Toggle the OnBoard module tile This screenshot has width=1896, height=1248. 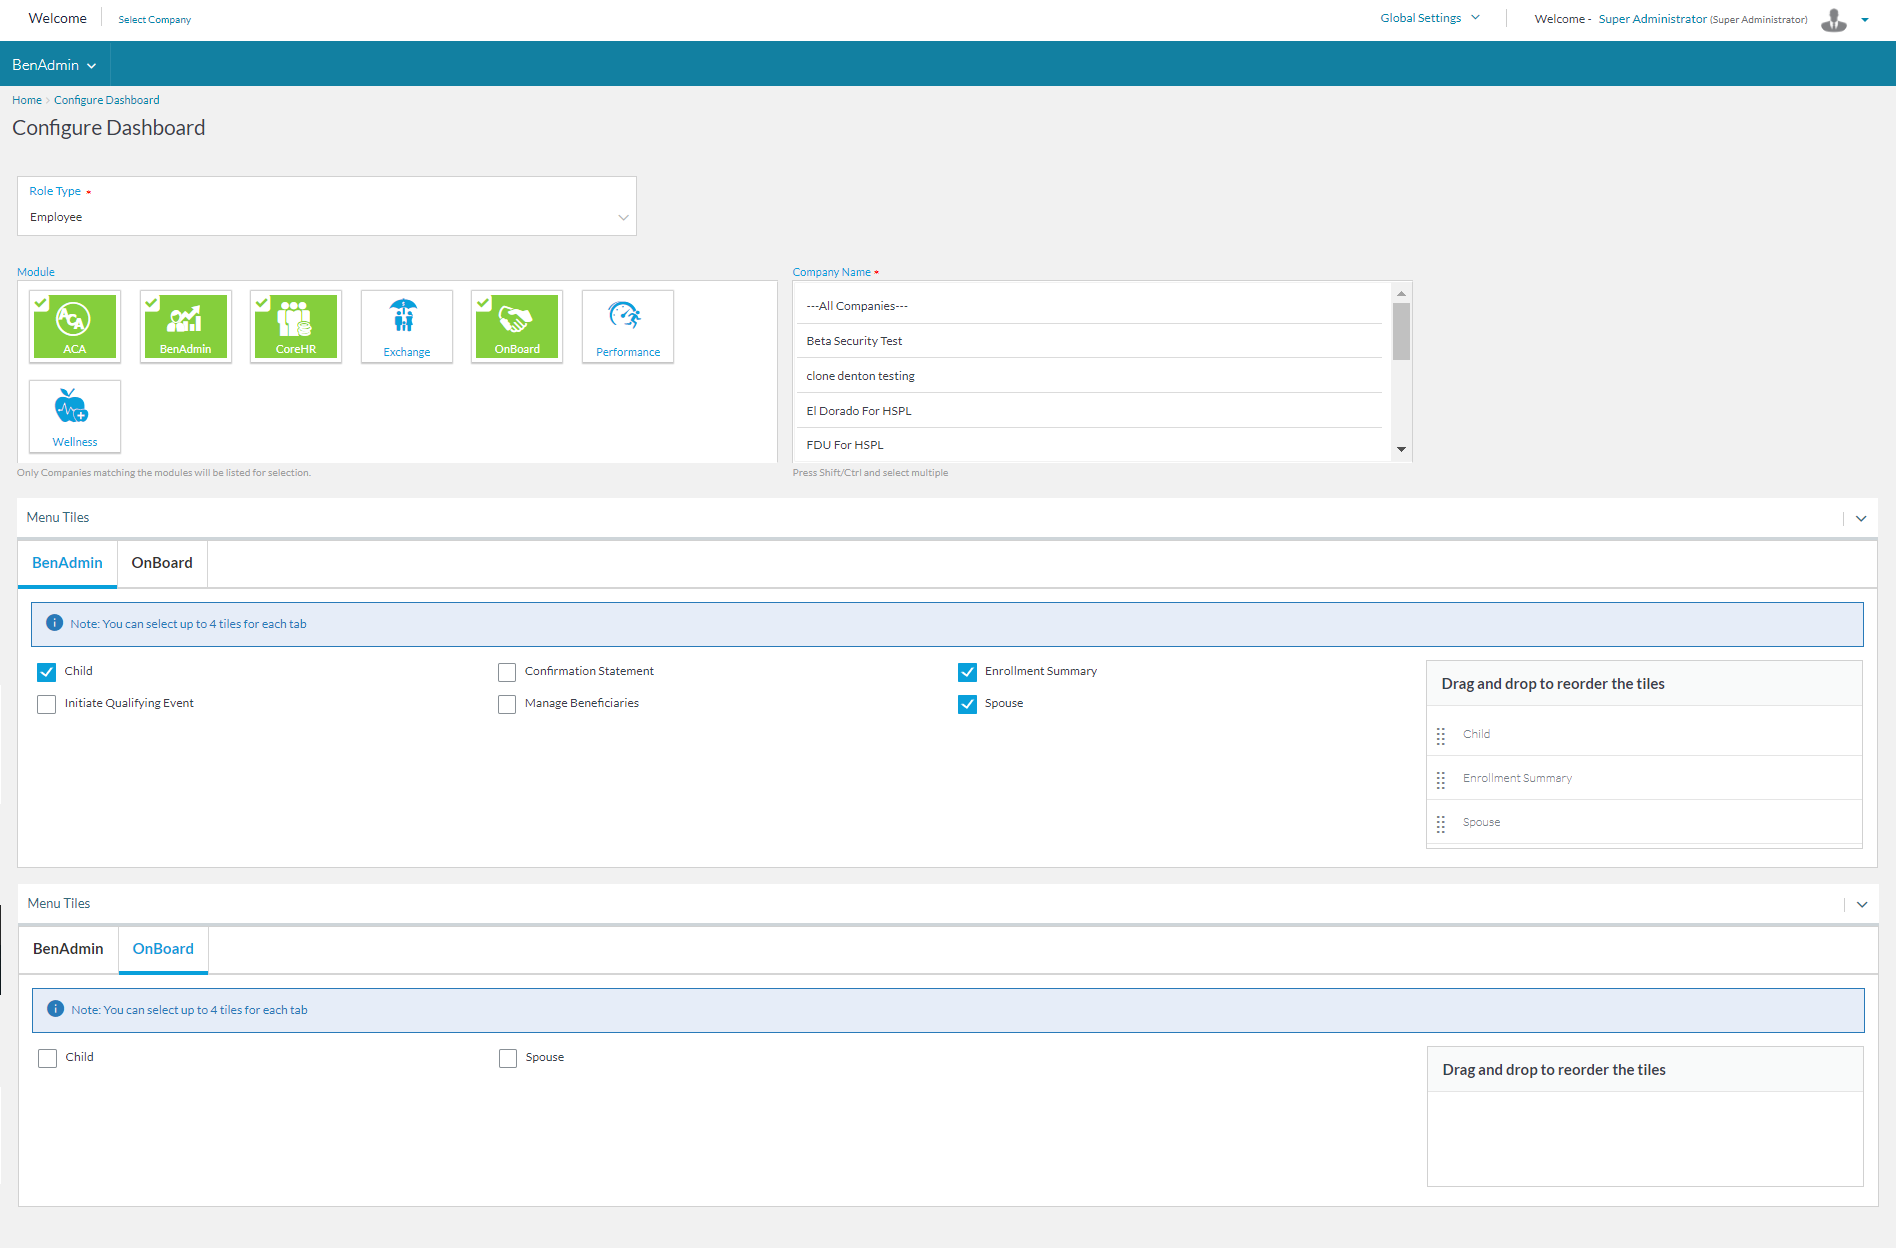517,326
